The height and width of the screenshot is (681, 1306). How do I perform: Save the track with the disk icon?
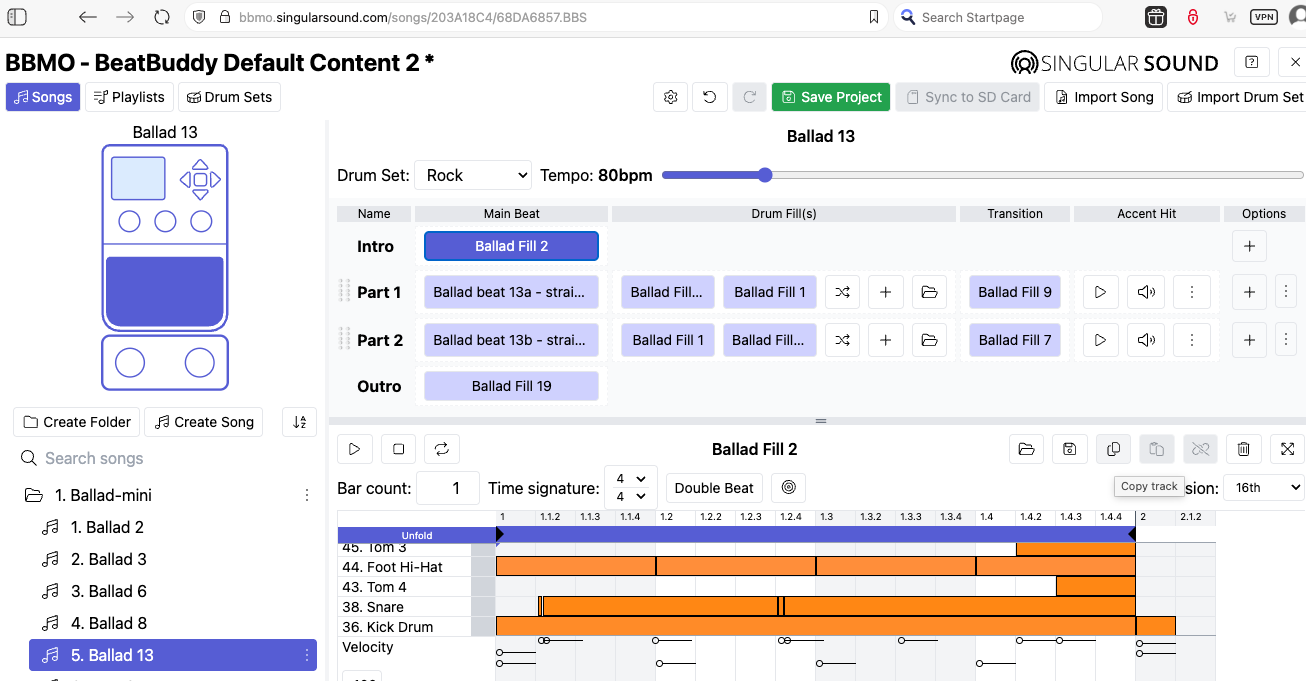click(1069, 449)
